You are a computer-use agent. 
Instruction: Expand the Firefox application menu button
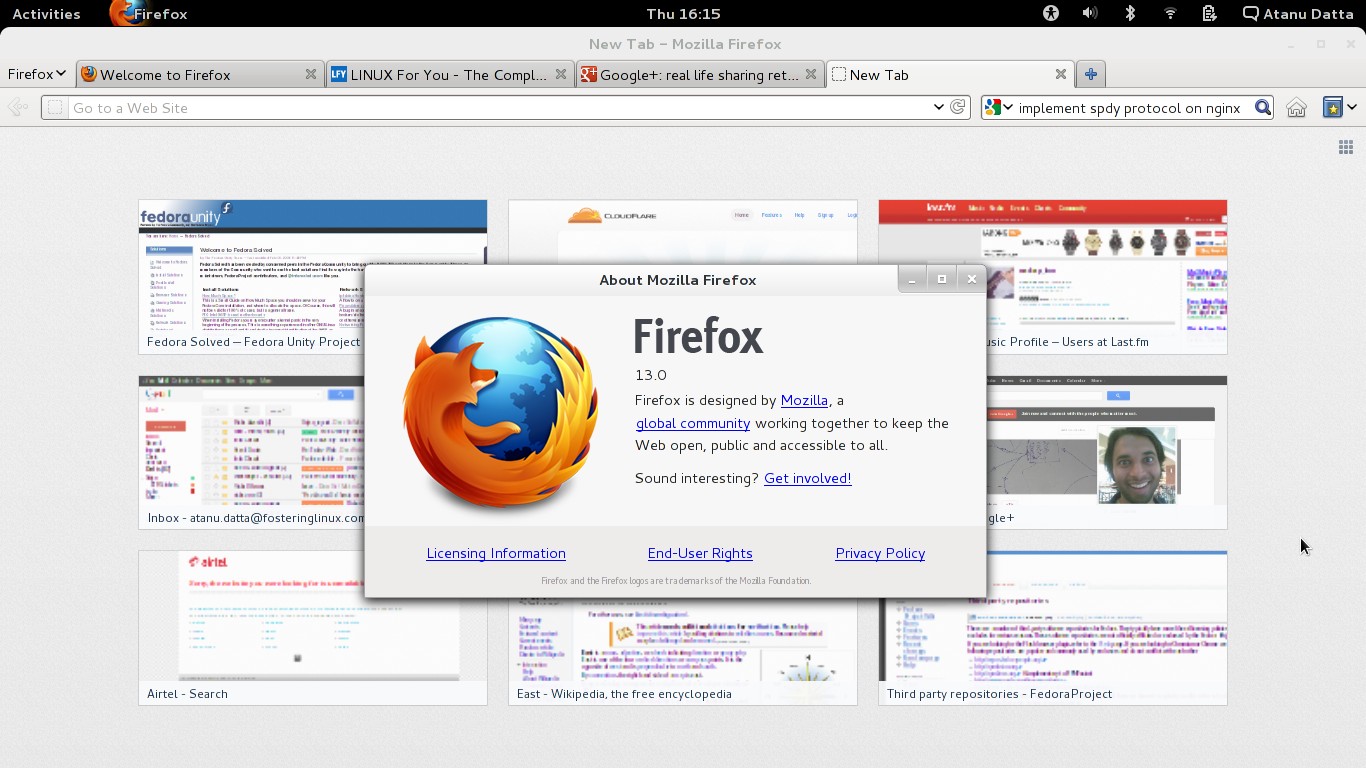coord(36,74)
